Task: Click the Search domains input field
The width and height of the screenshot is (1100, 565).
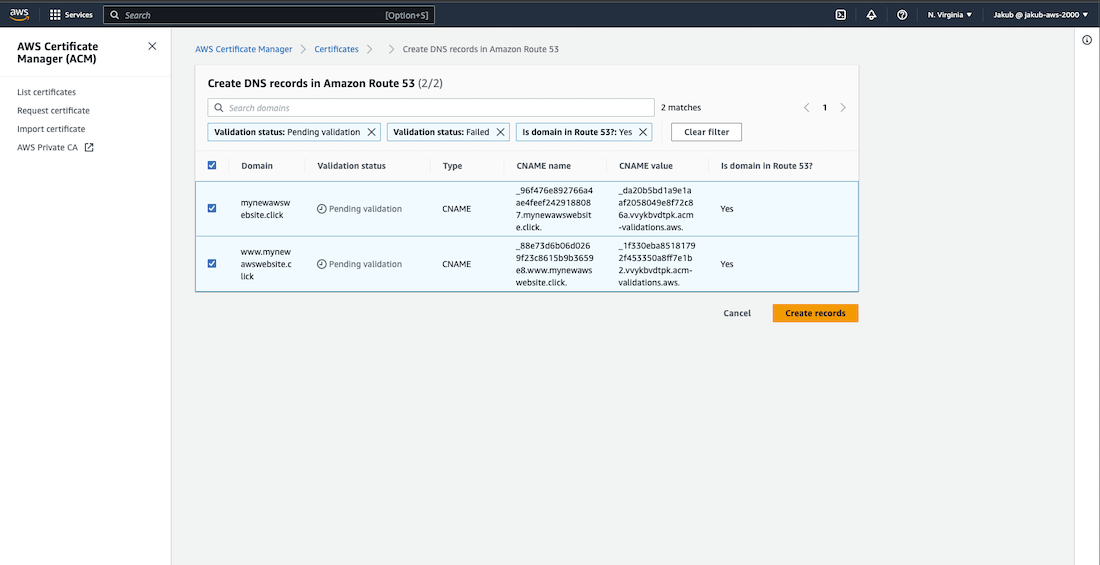Action: (x=431, y=107)
